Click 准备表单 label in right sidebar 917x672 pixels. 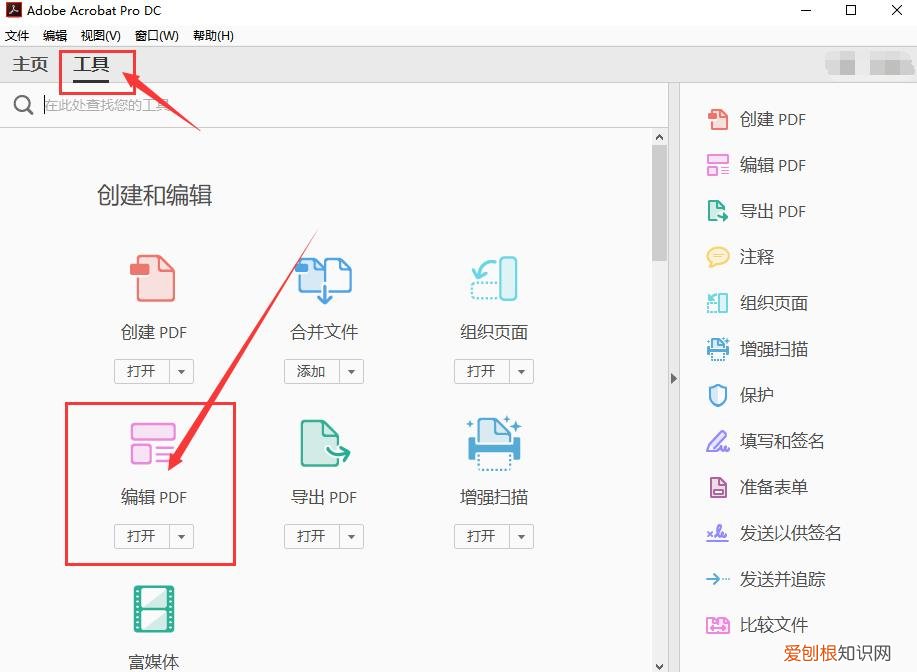pos(774,487)
